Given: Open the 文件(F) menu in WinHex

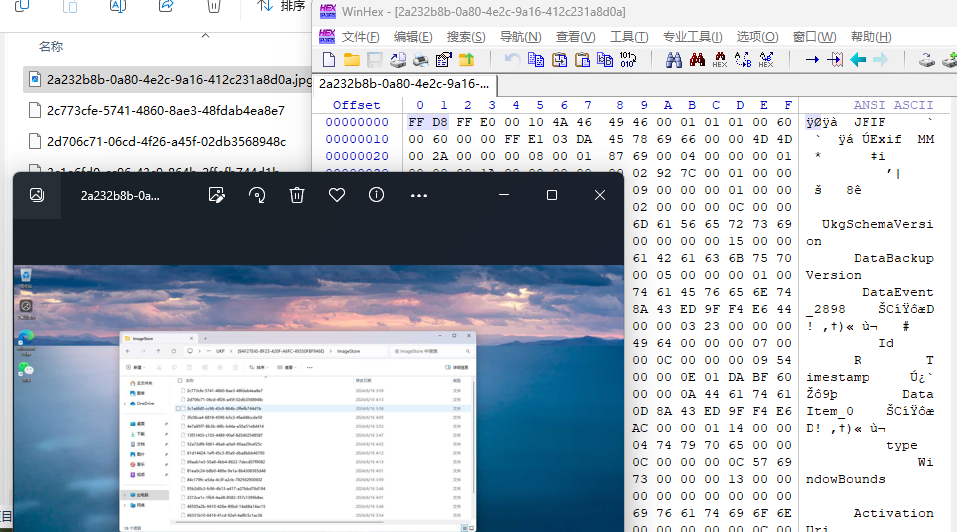Looking at the screenshot, I should tap(361, 36).
